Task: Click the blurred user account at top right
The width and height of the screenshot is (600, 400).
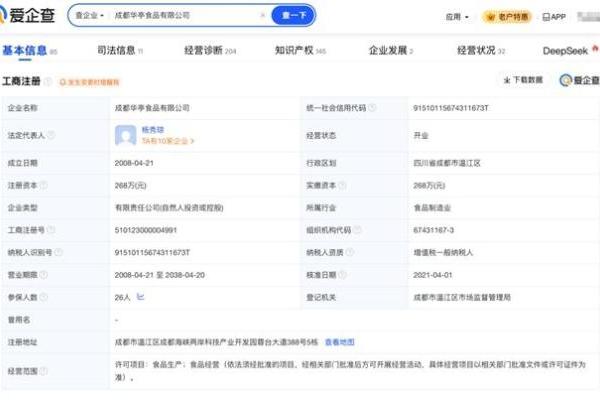Action: [x=589, y=17]
